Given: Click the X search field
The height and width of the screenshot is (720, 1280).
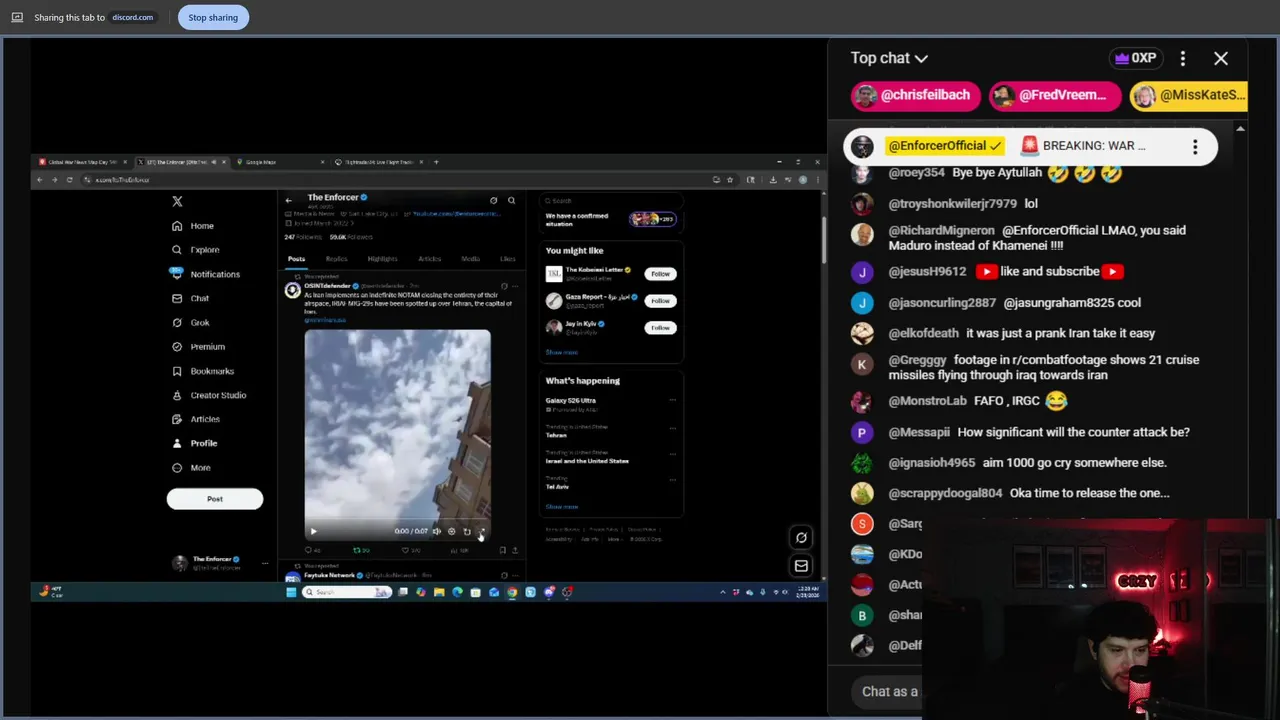Looking at the screenshot, I should [x=612, y=200].
